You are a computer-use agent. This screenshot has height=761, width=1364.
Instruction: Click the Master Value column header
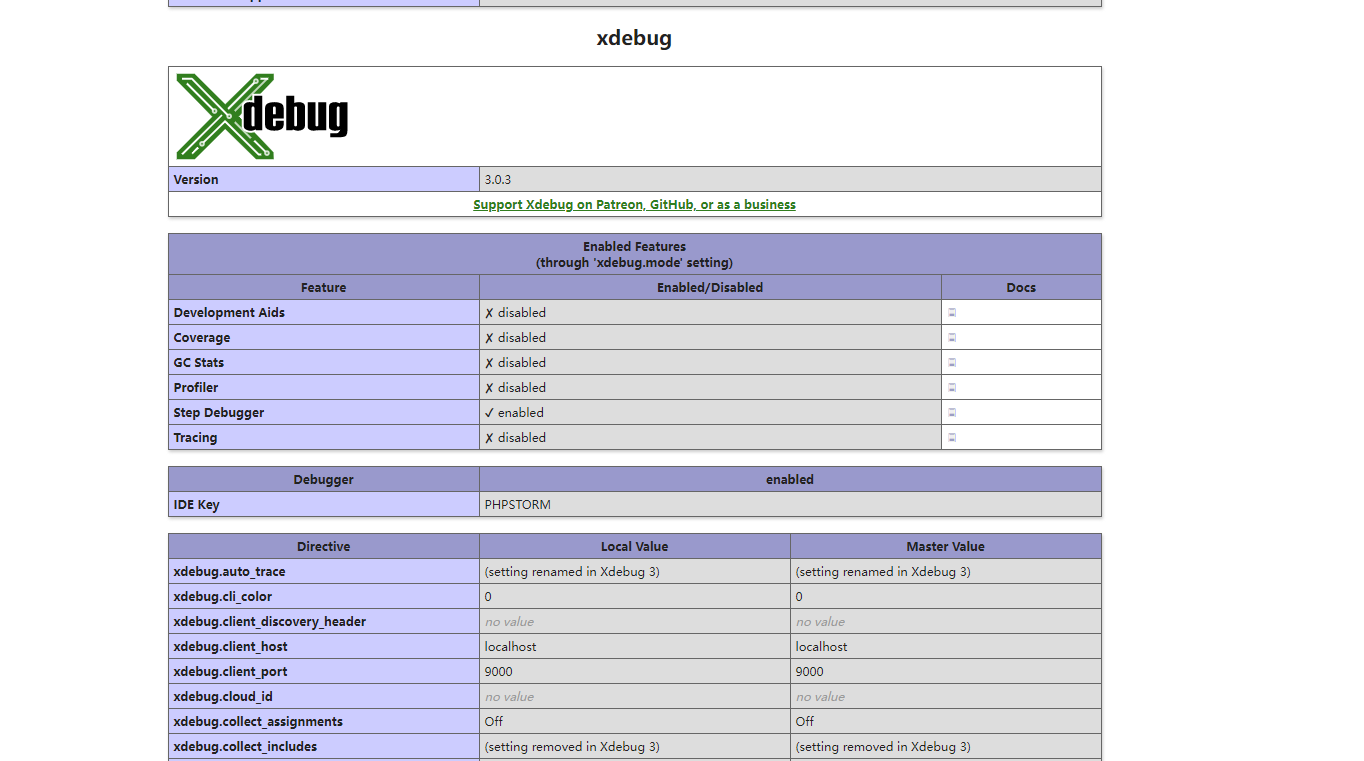pyautogui.click(x=946, y=547)
